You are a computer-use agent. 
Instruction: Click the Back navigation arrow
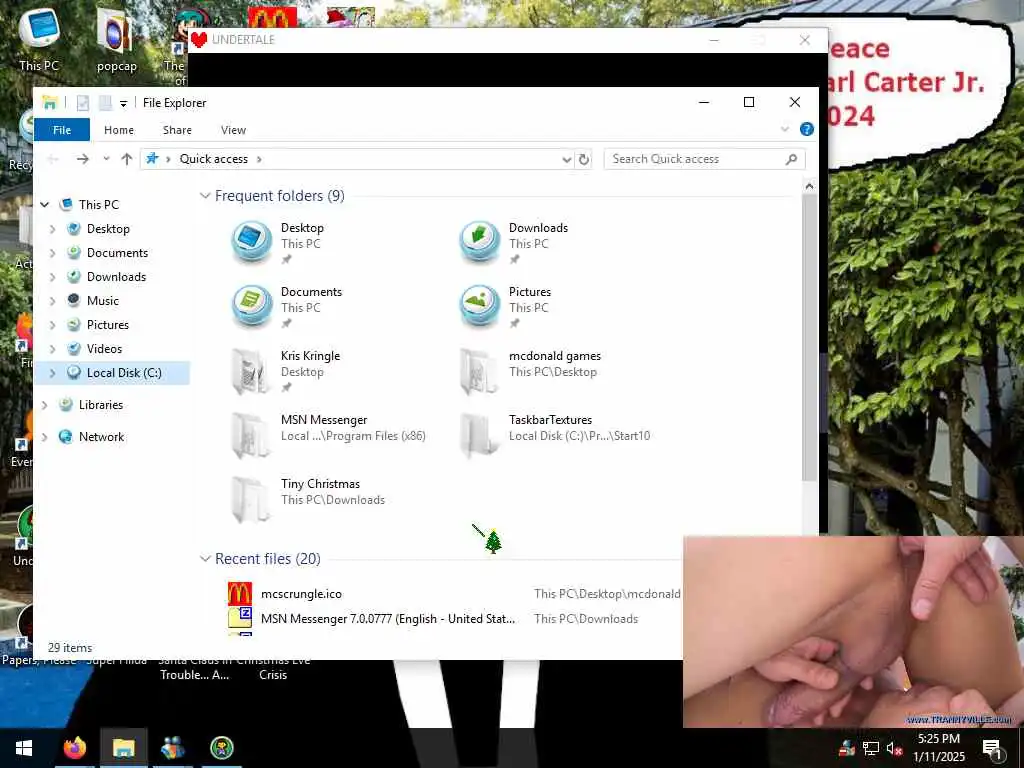[x=53, y=159]
